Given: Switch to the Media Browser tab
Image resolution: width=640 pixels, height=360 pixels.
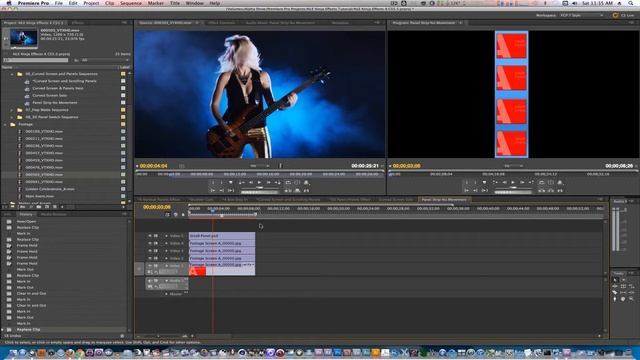Looking at the screenshot, I should pos(53,214).
